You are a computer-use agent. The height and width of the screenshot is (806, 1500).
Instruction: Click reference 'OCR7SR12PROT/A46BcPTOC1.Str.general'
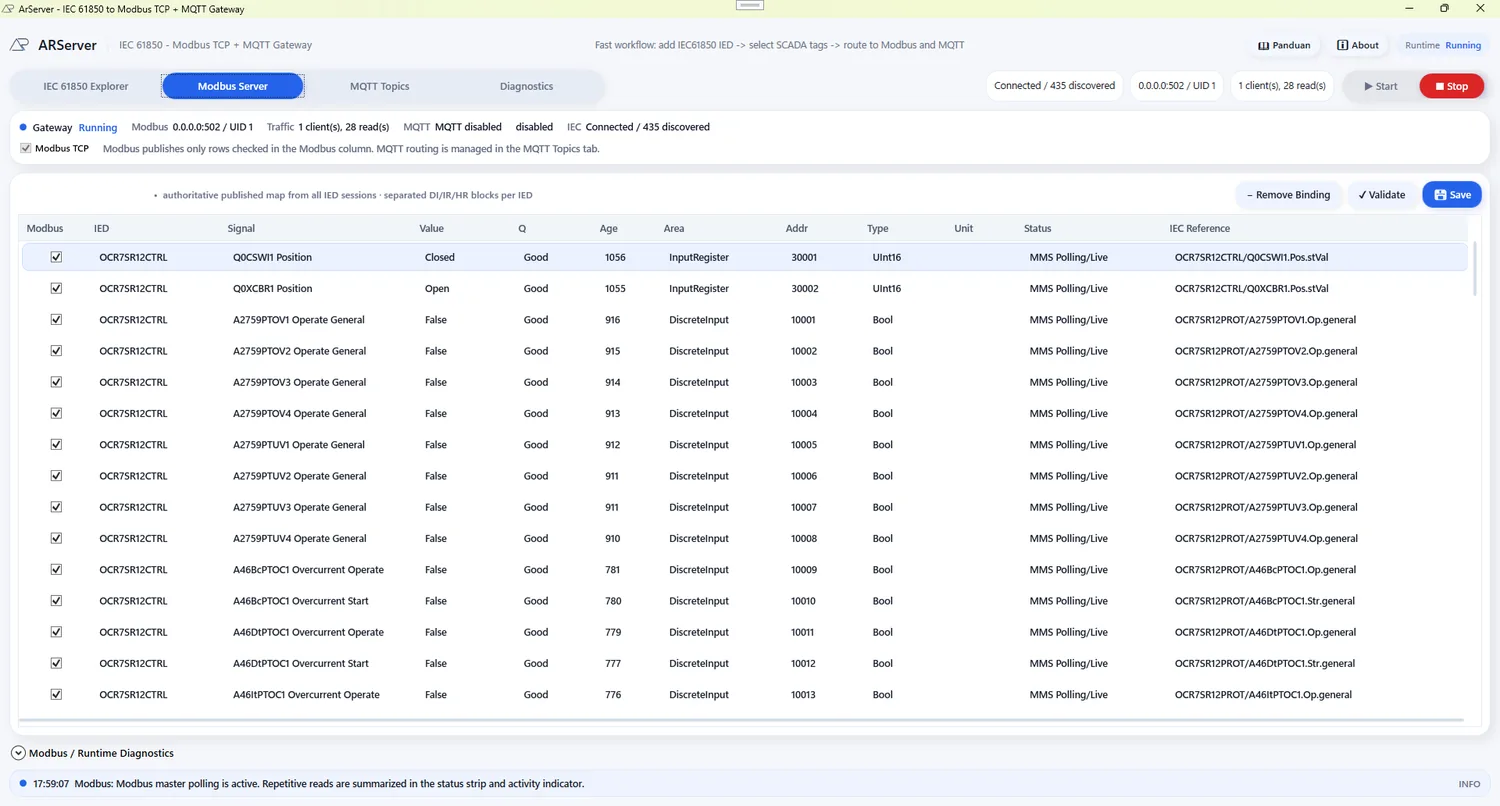pos(1265,601)
